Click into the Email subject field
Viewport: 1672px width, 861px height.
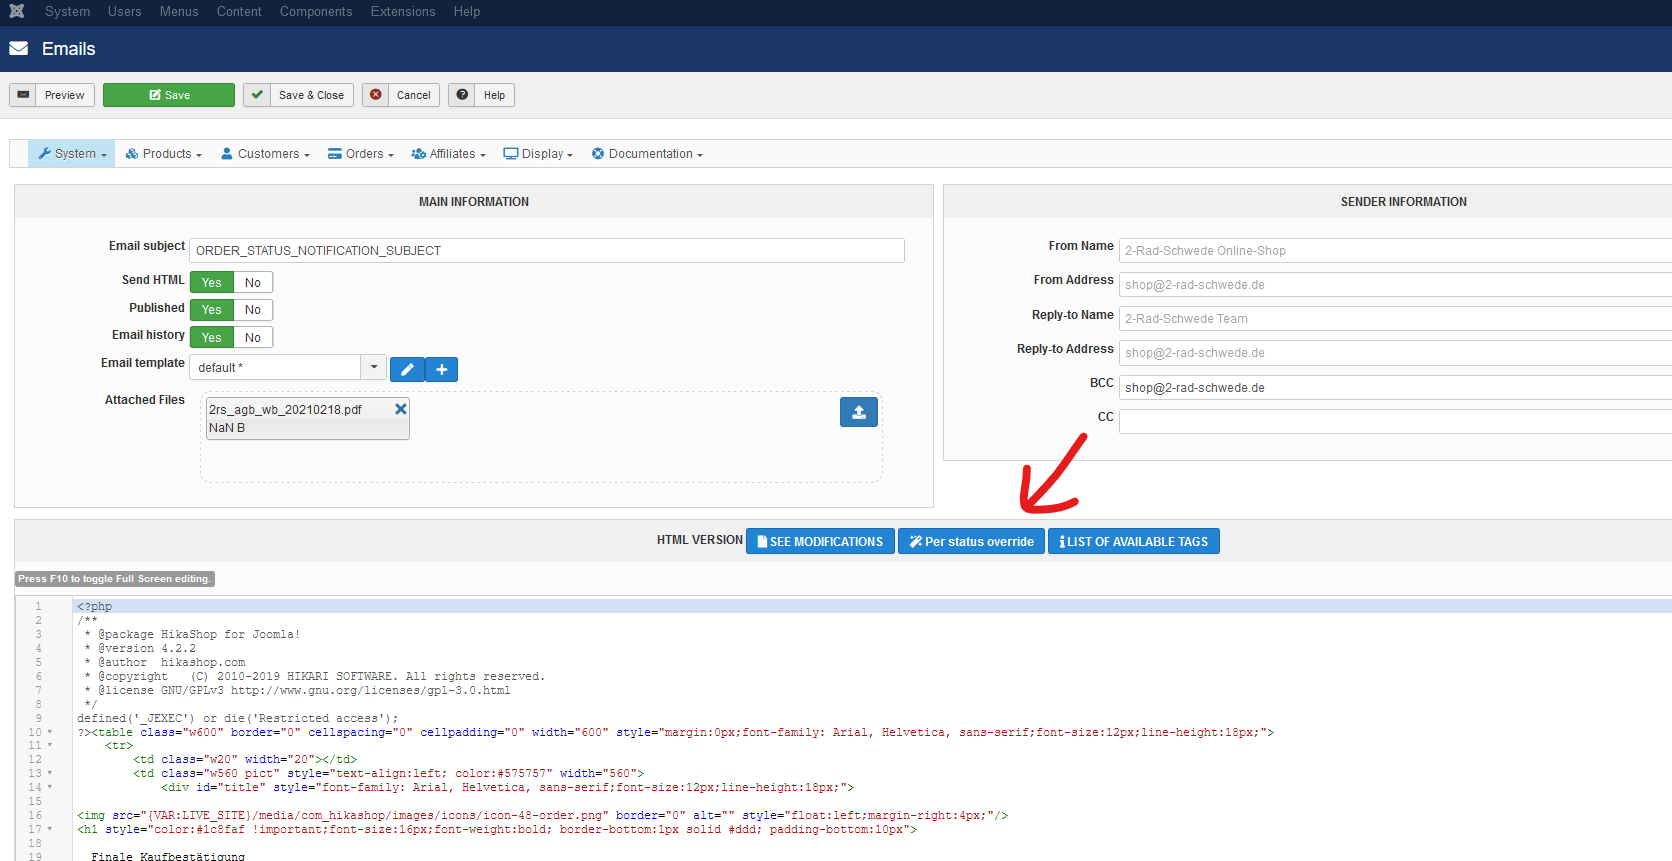(546, 251)
